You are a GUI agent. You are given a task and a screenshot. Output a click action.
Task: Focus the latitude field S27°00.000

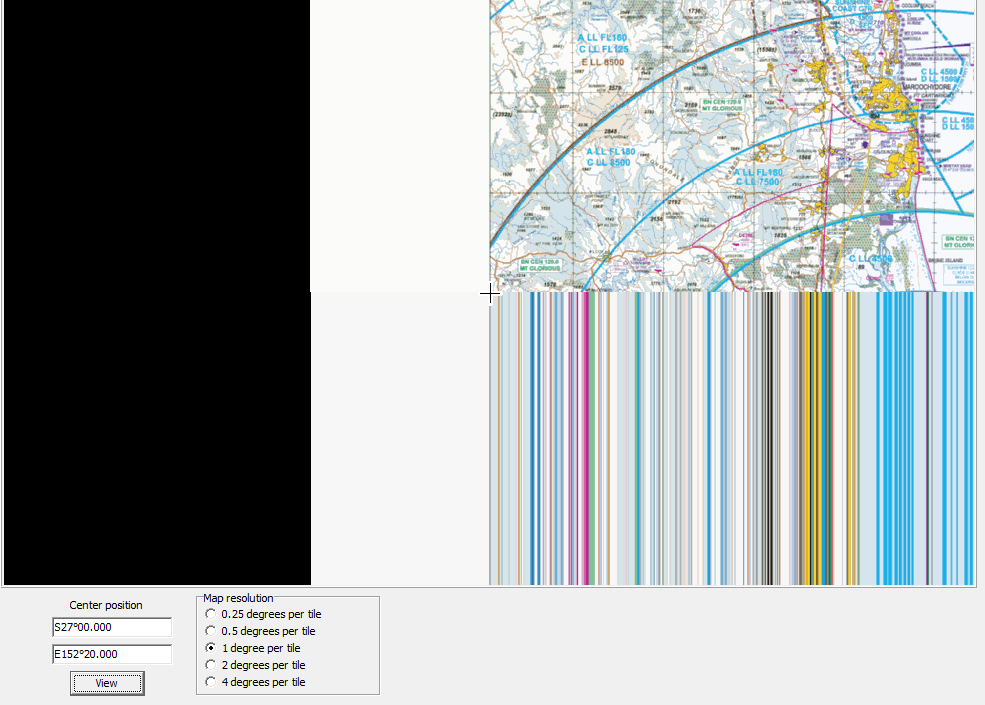coord(112,627)
